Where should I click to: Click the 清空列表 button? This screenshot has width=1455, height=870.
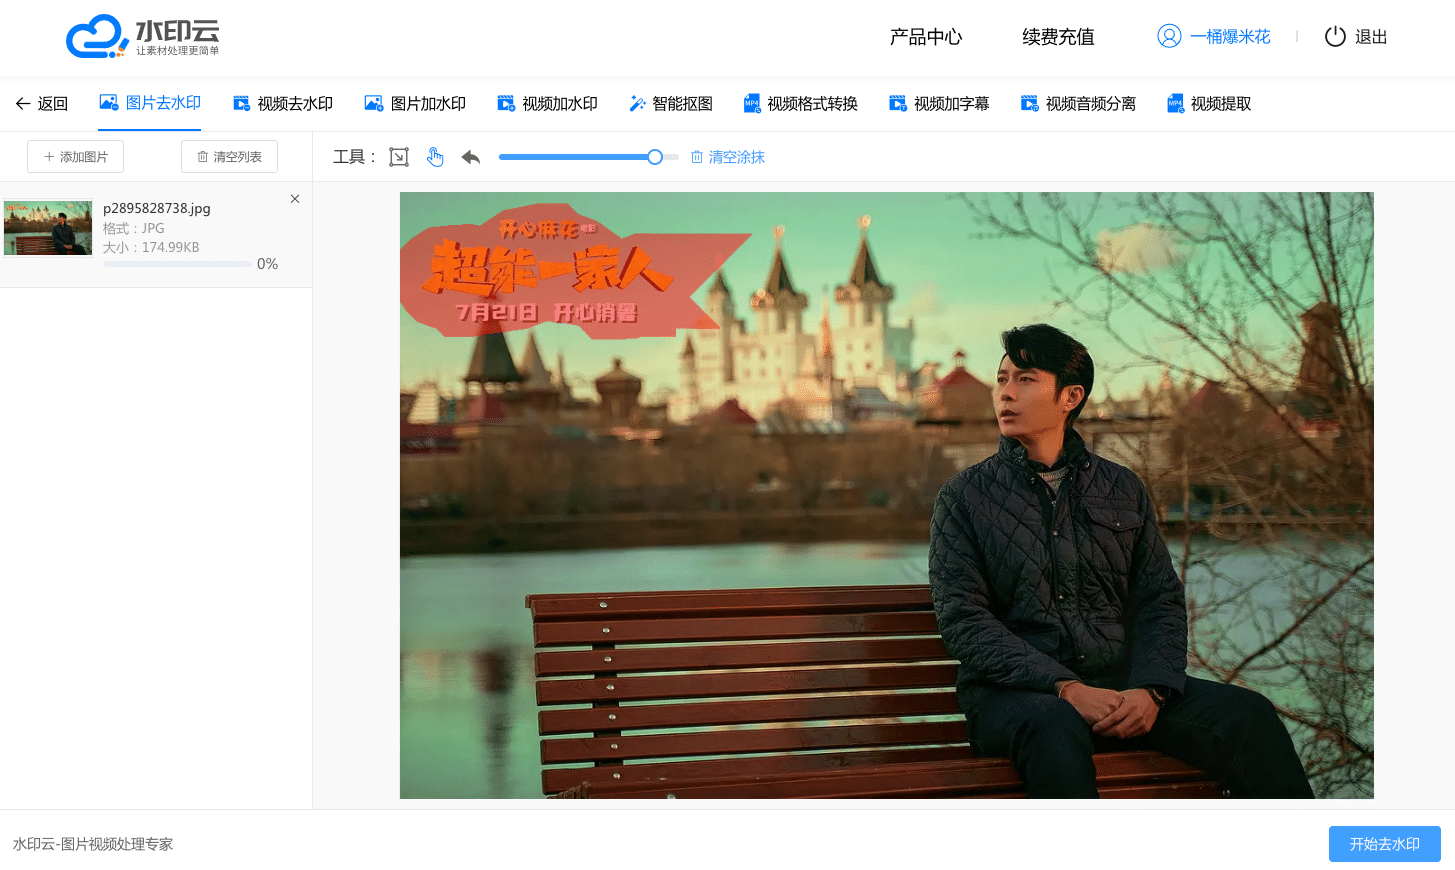pyautogui.click(x=229, y=156)
